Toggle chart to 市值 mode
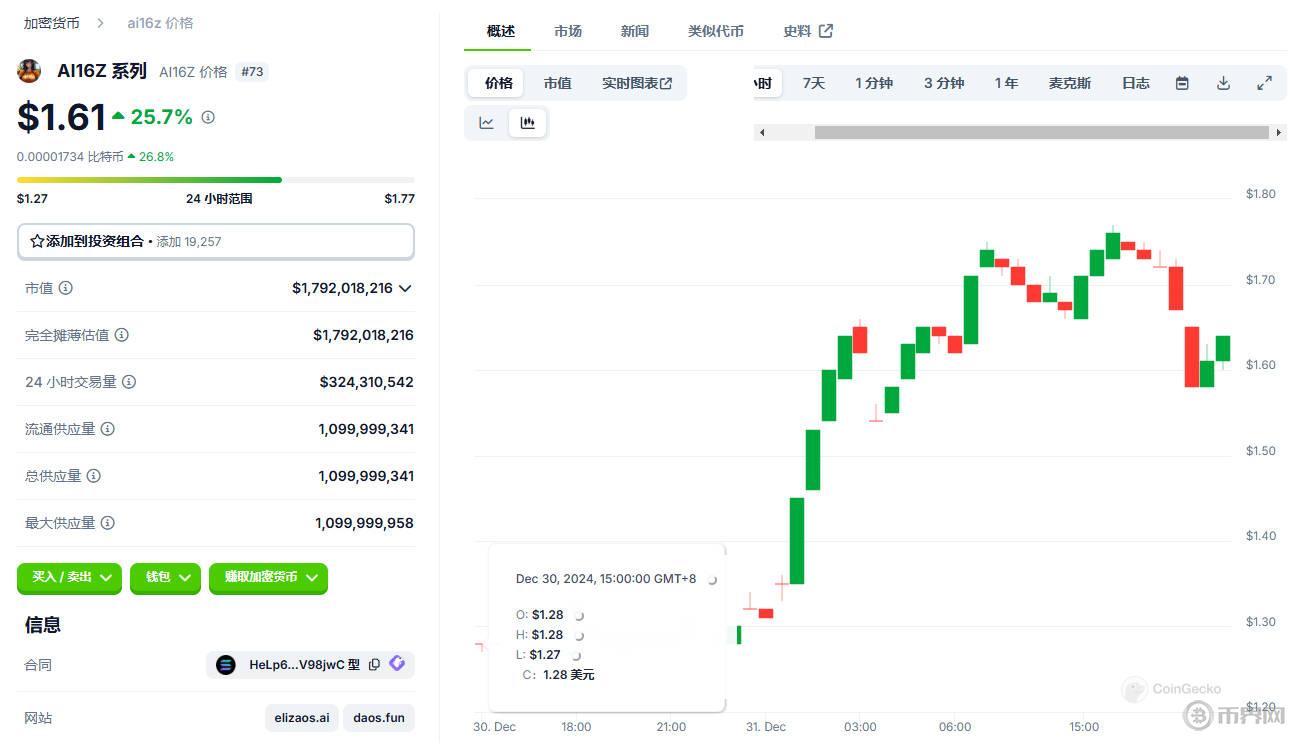Screen dimensions: 1296x743 pyautogui.click(x=557, y=83)
